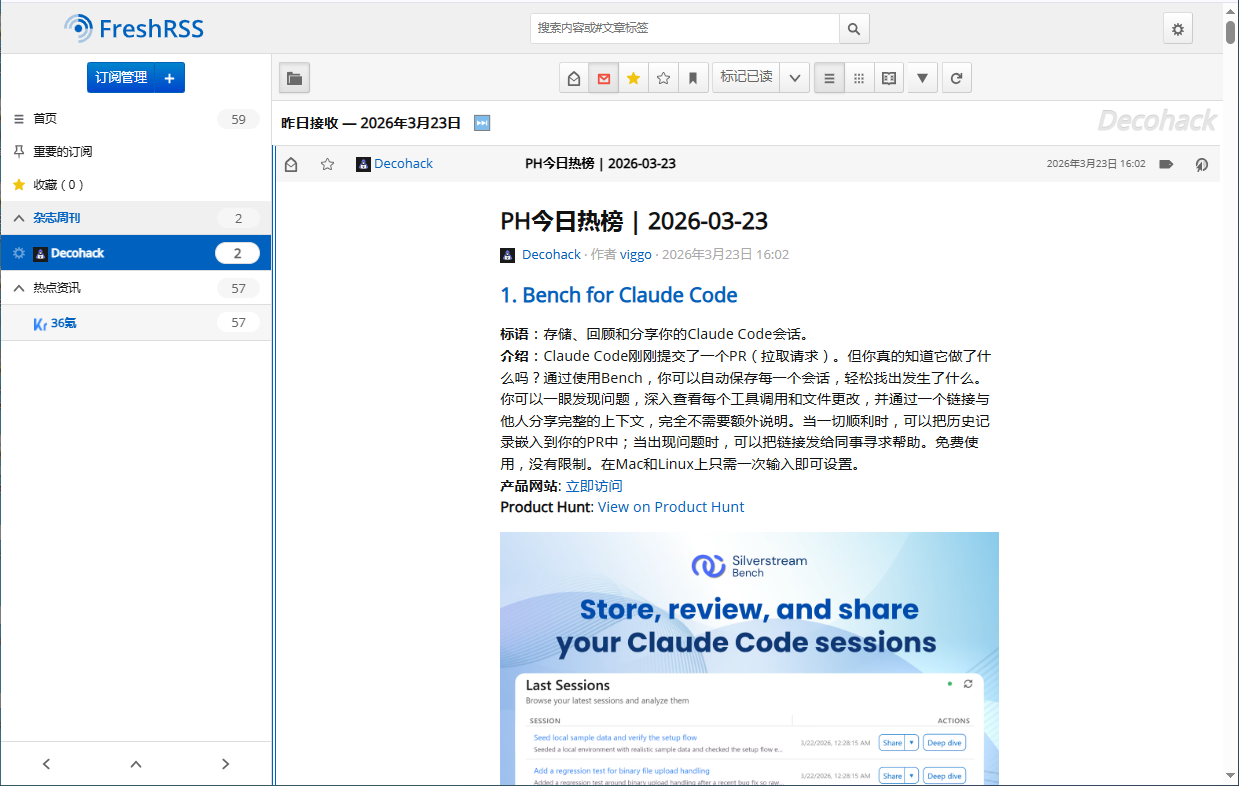Switch to reader view layout
The height and width of the screenshot is (786, 1239).
coord(887,78)
